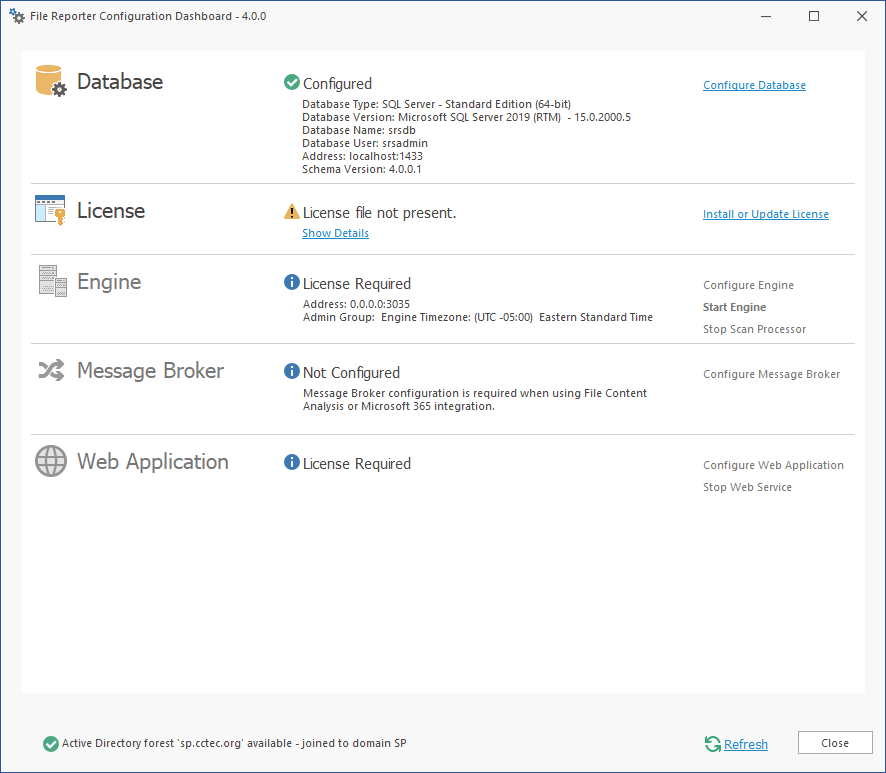Viewport: 886px width, 773px height.
Task: Click Start Engine action
Action: [734, 307]
